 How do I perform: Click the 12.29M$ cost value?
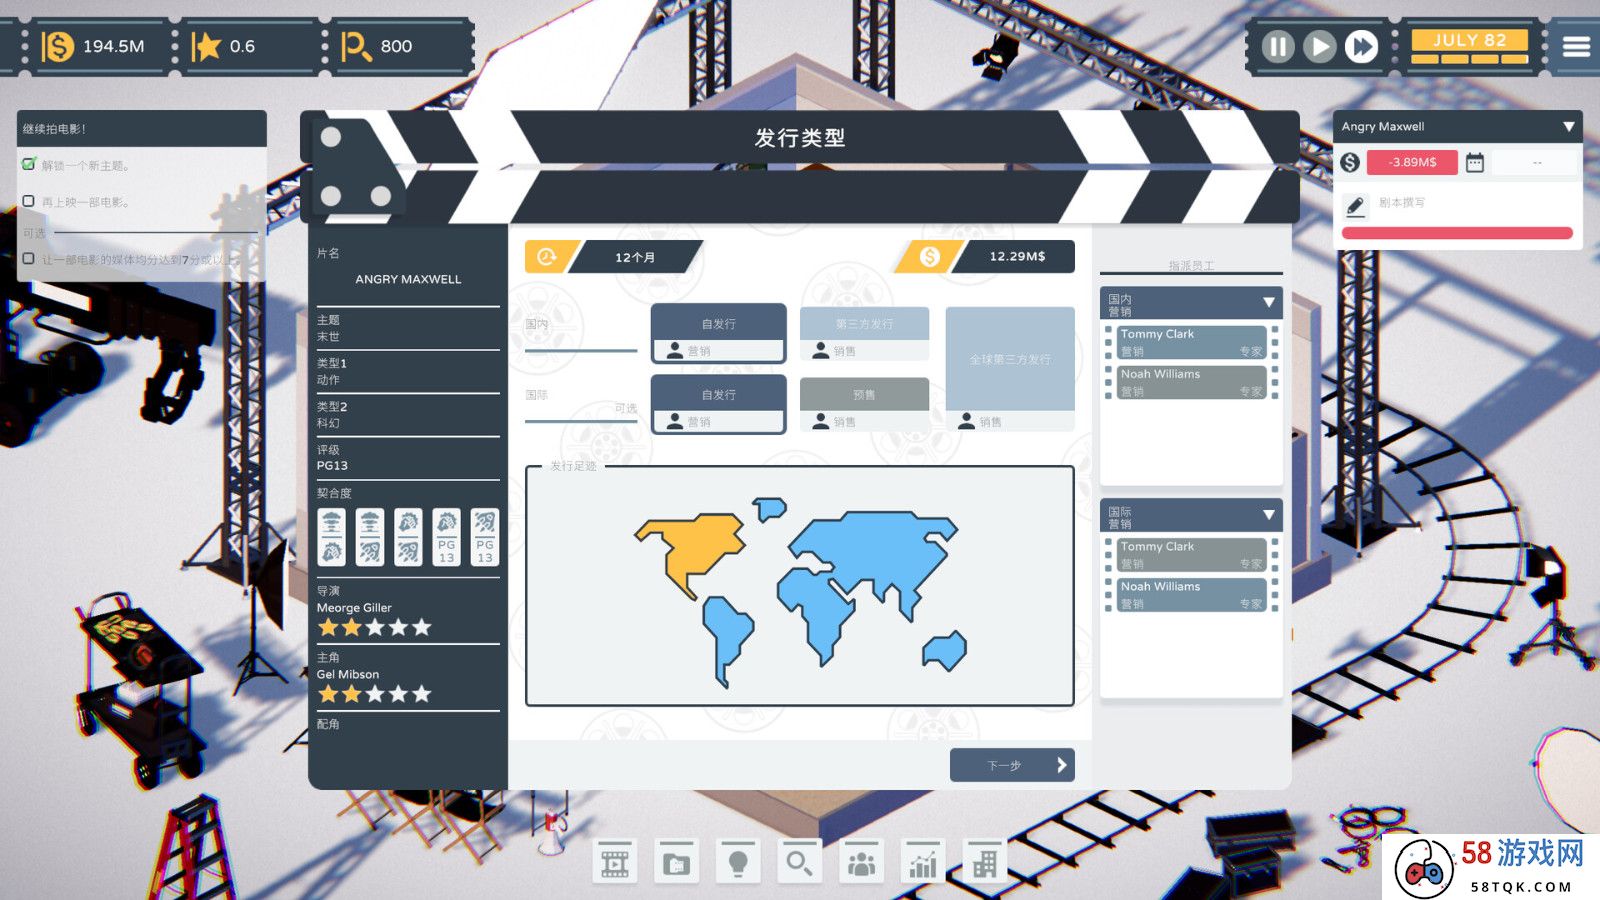[x=1017, y=256]
